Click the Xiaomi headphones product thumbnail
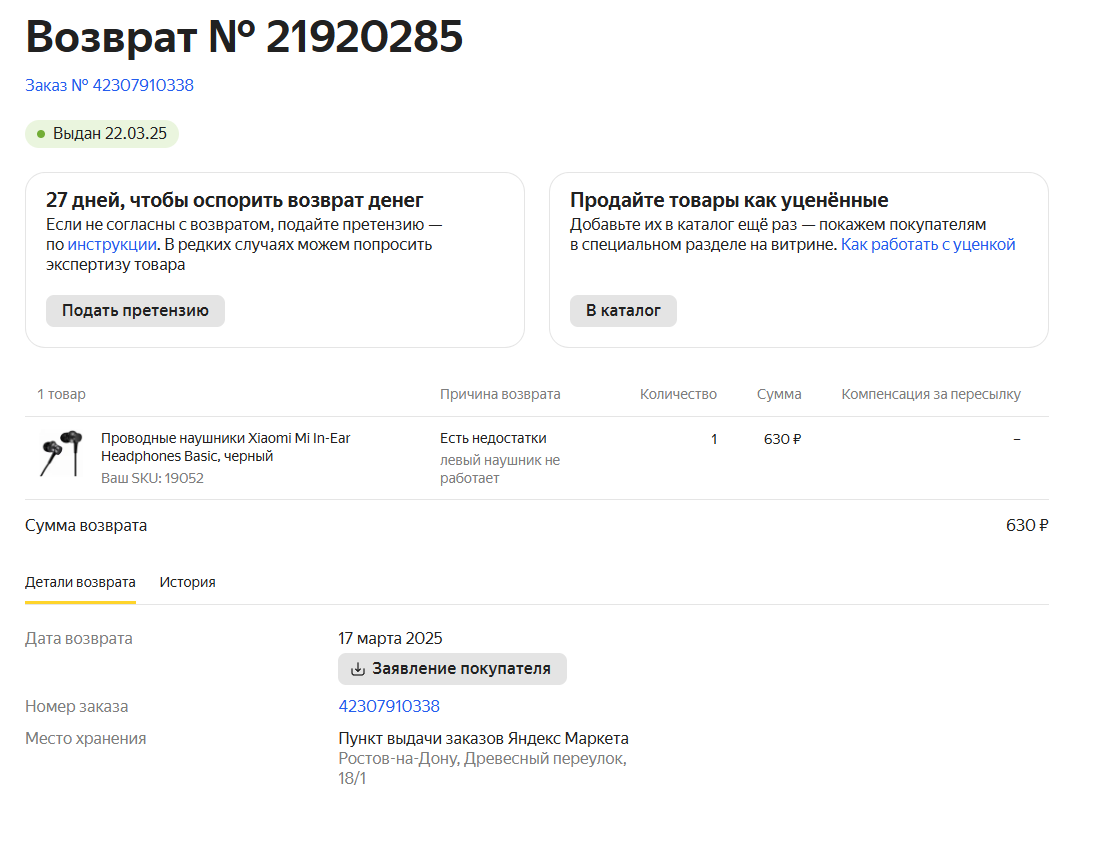The width and height of the screenshot is (1096, 852). click(x=62, y=454)
